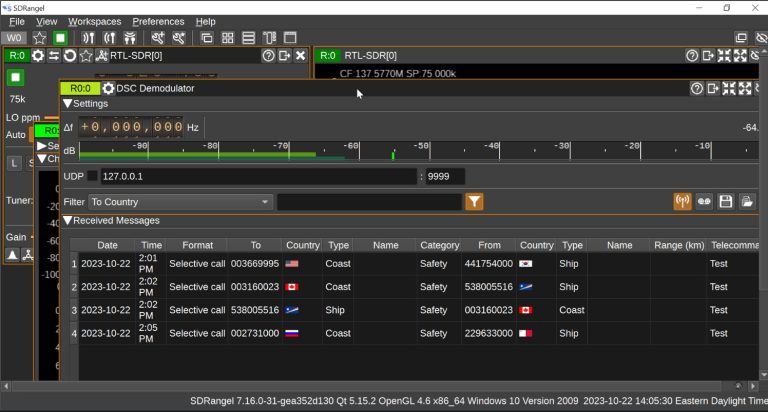Open DSC Demodulator settings gear
Image resolution: width=768 pixels, height=412 pixels.
108,88
